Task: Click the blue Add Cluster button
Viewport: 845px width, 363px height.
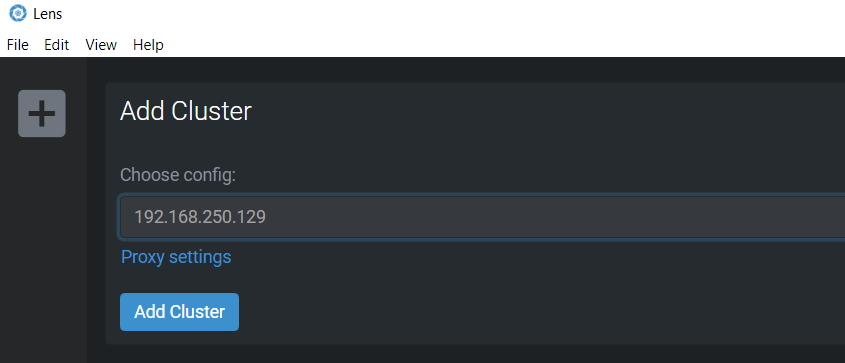Action: point(179,312)
